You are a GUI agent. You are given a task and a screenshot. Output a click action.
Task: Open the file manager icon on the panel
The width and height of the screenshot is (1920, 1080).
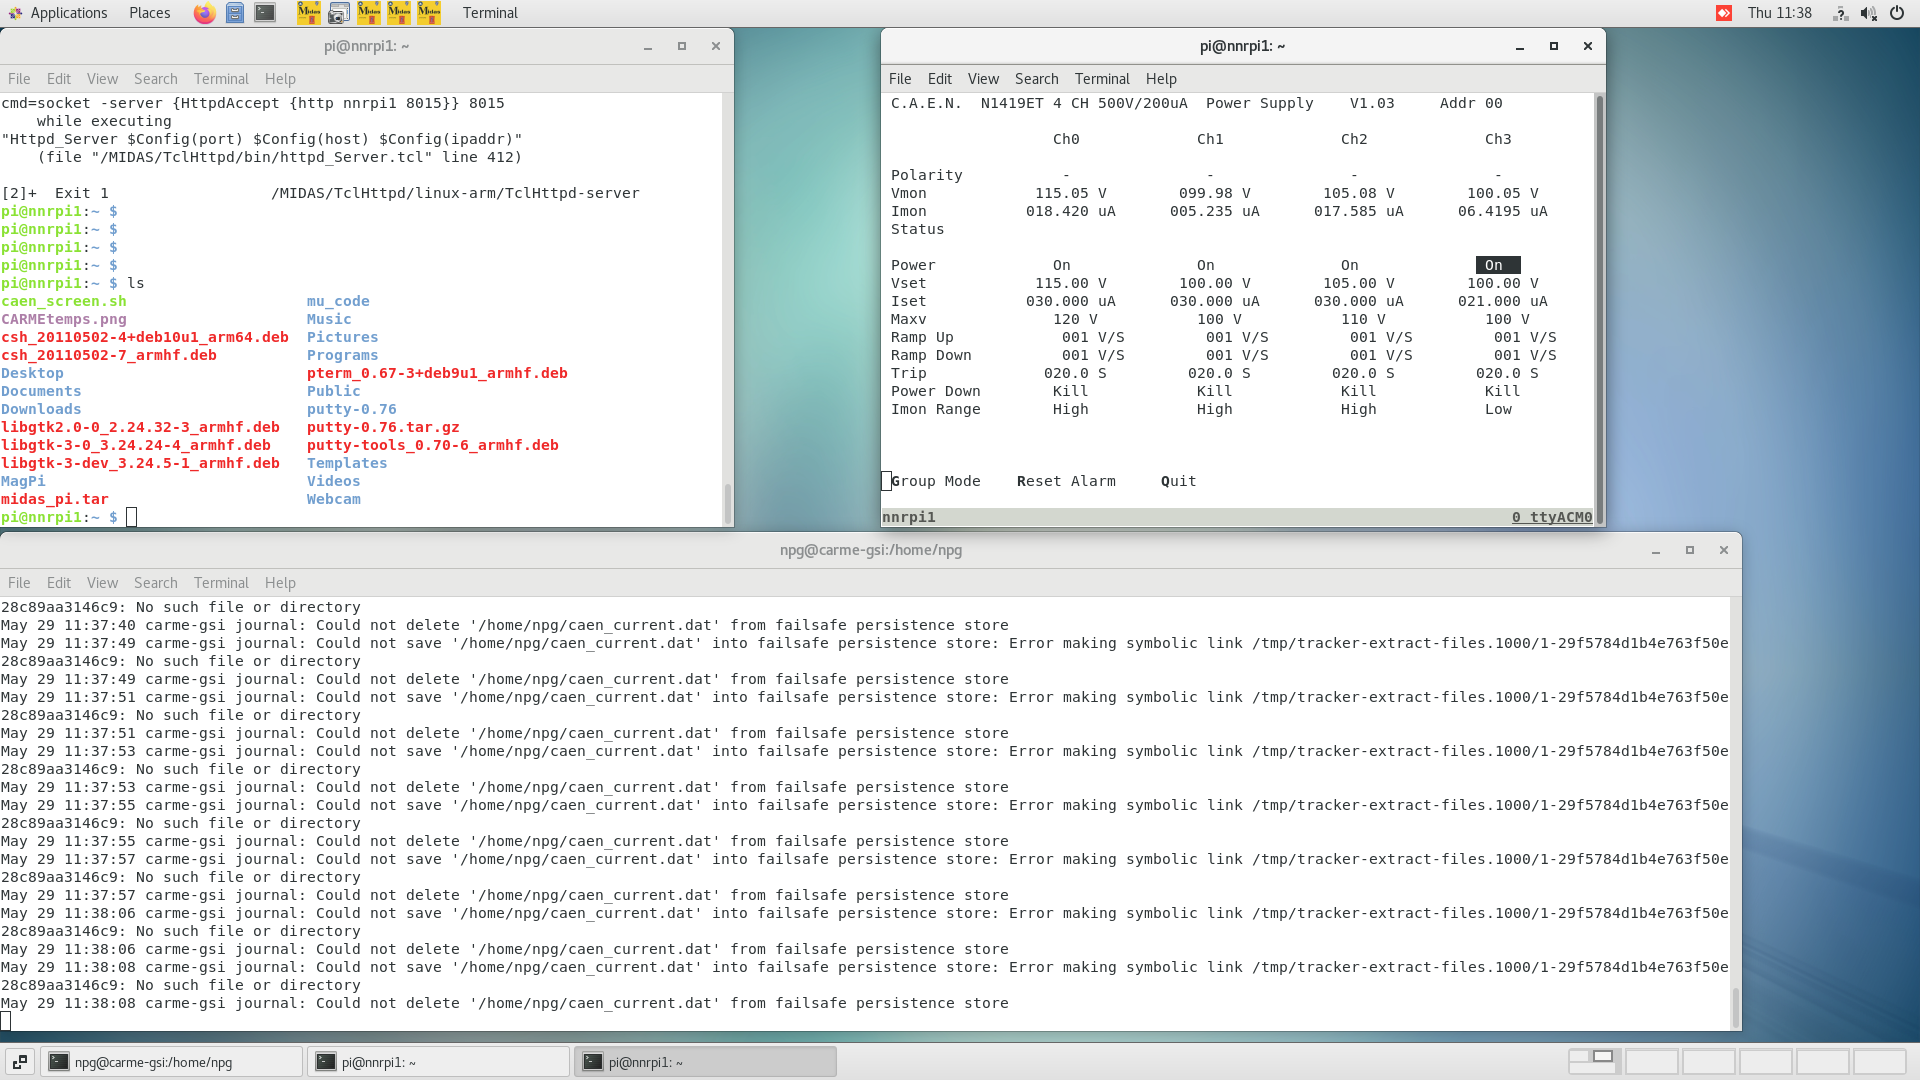pyautogui.click(x=235, y=13)
